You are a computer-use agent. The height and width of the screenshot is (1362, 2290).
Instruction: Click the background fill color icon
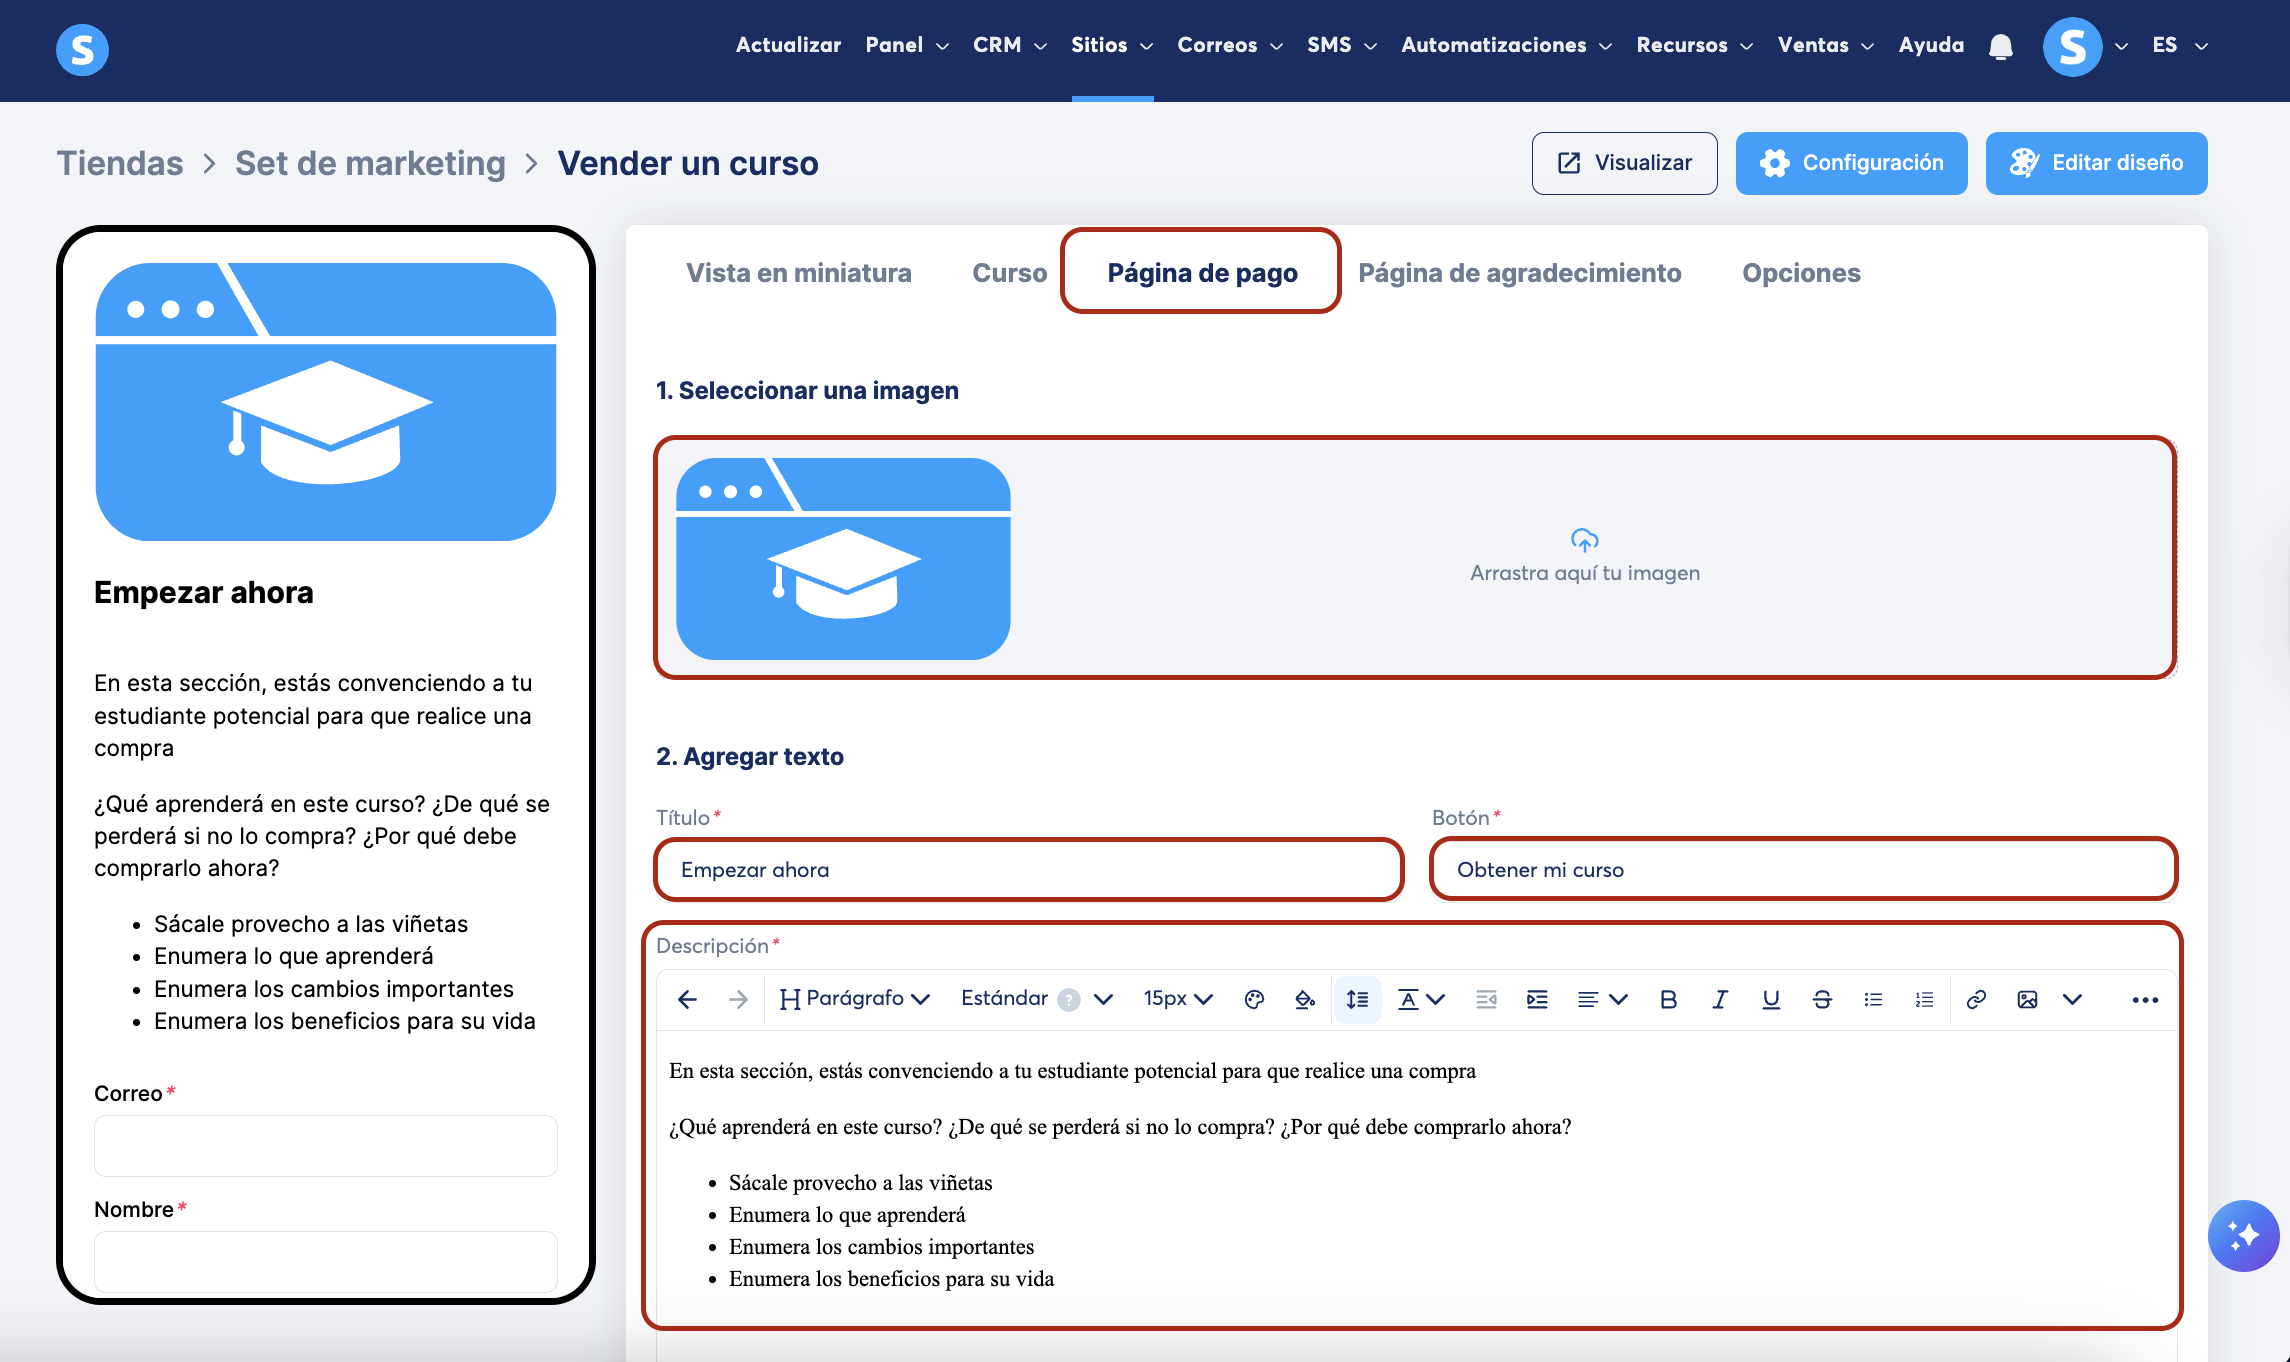coord(1305,999)
